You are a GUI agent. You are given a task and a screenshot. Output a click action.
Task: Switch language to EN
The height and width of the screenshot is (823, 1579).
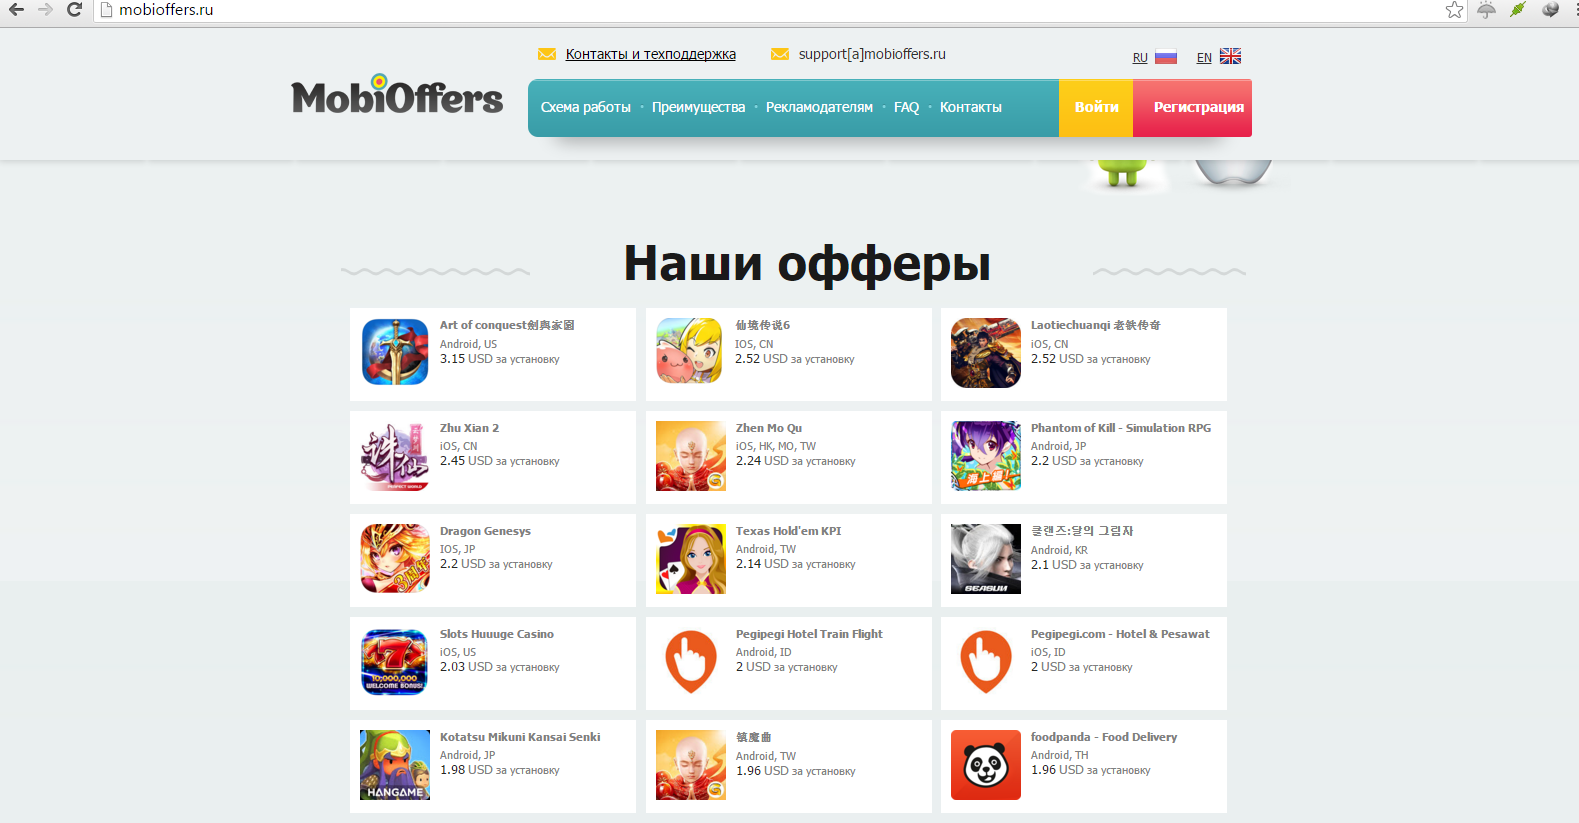click(x=1204, y=58)
